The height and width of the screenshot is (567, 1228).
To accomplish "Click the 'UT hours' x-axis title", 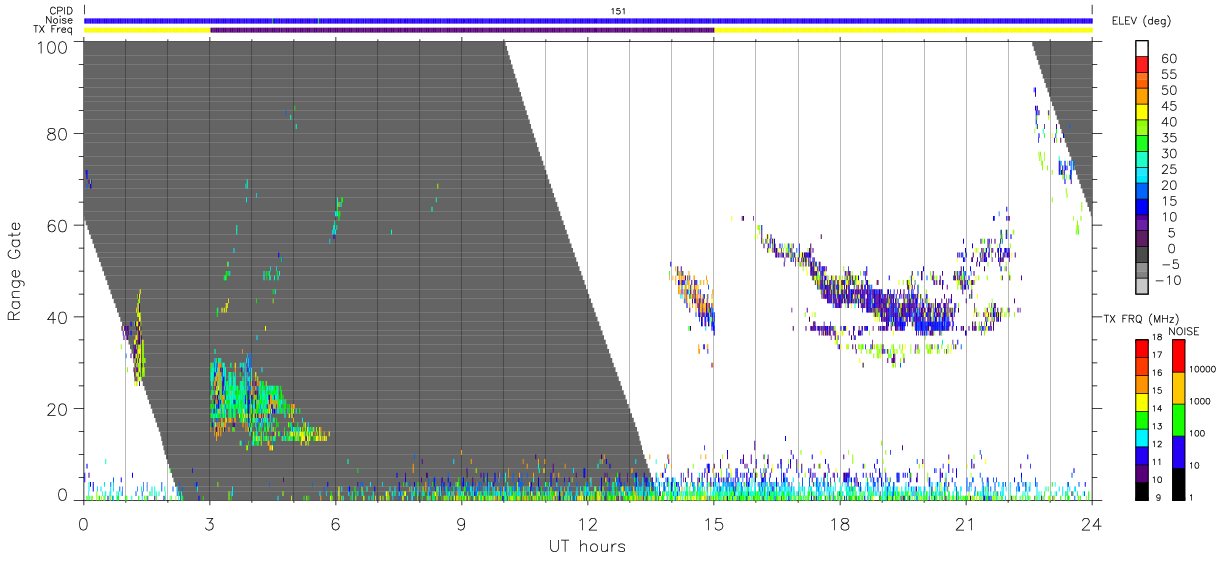I will 587,546.
